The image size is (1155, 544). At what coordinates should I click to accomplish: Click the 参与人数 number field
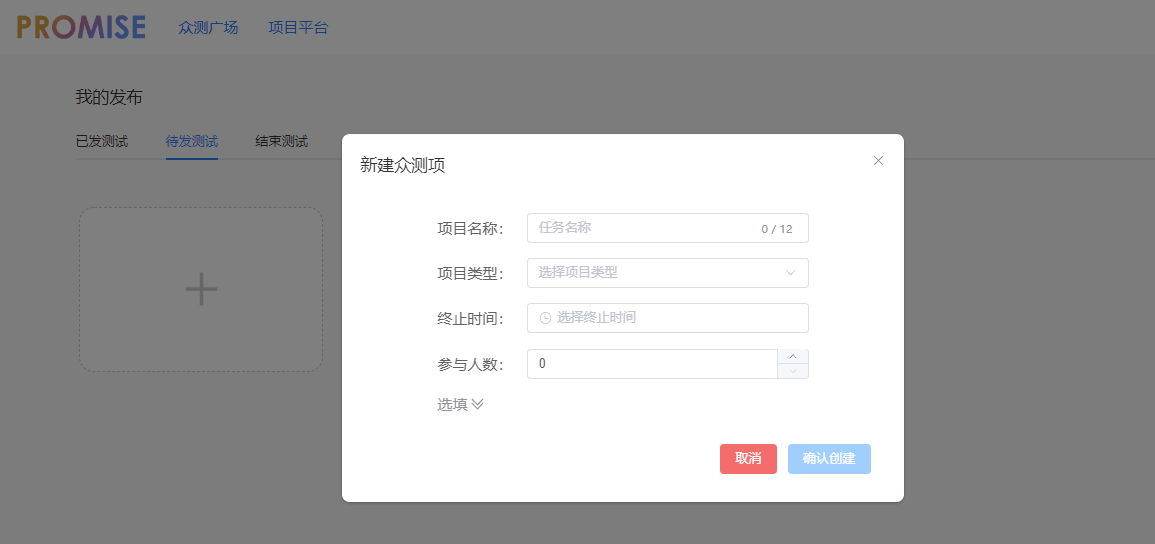653,364
